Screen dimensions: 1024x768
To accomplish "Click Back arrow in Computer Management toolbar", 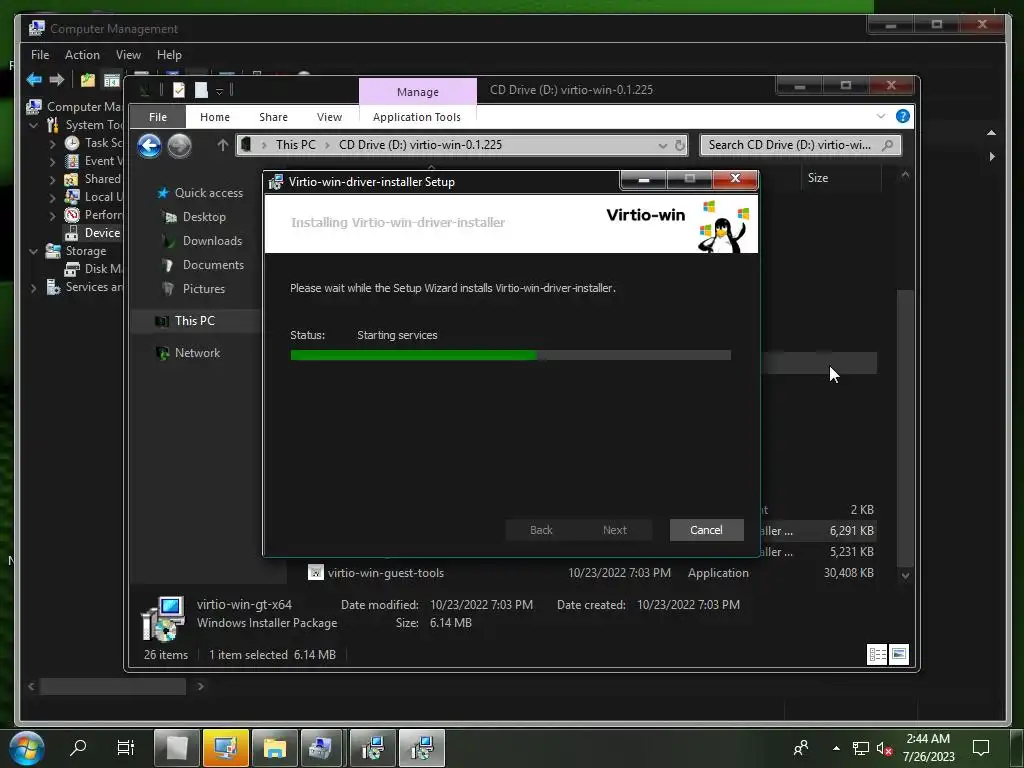I will coord(34,80).
